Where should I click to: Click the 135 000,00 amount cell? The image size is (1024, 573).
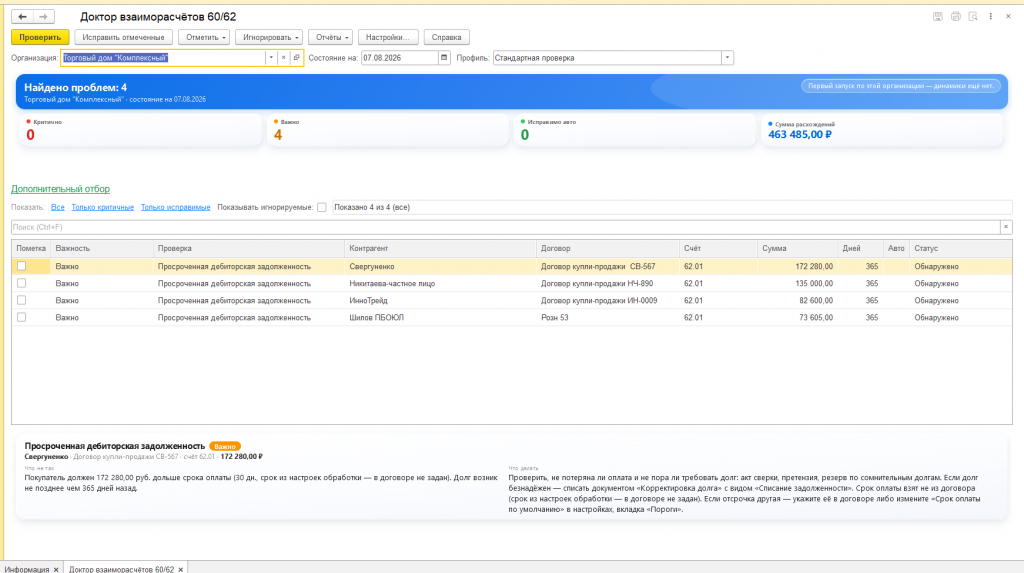pos(797,283)
